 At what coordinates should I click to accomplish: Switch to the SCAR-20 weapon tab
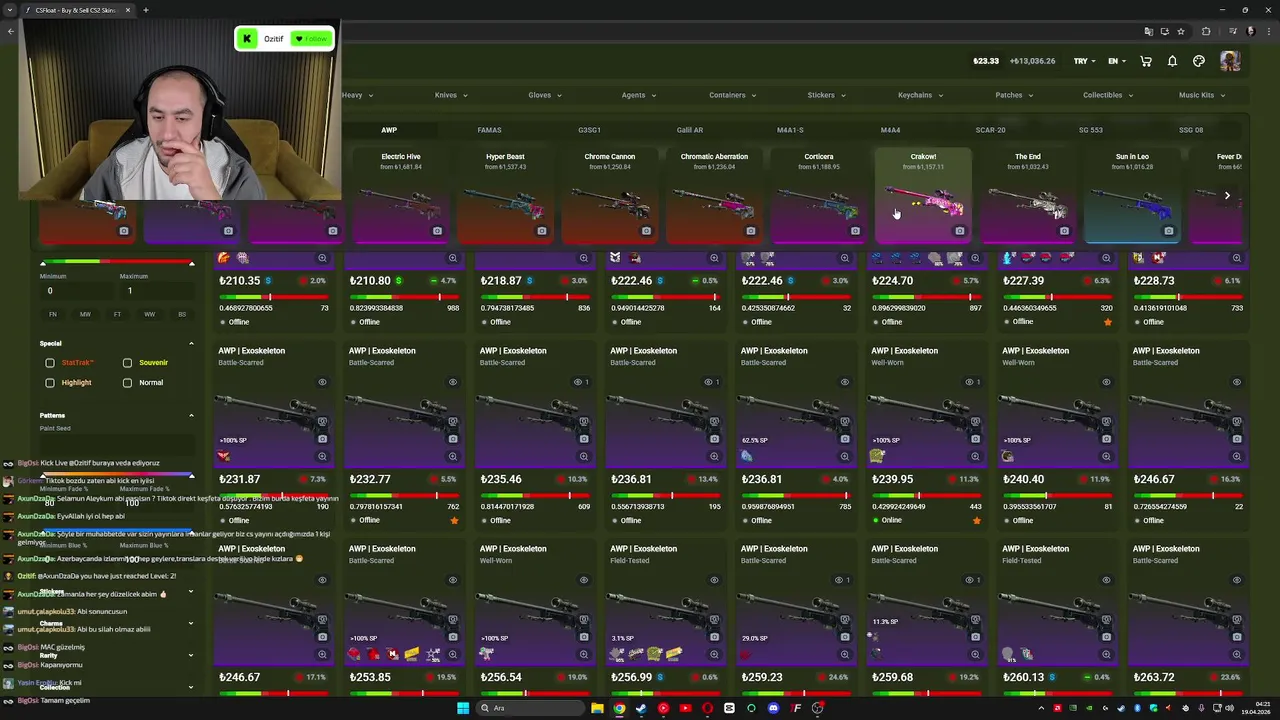(x=990, y=130)
